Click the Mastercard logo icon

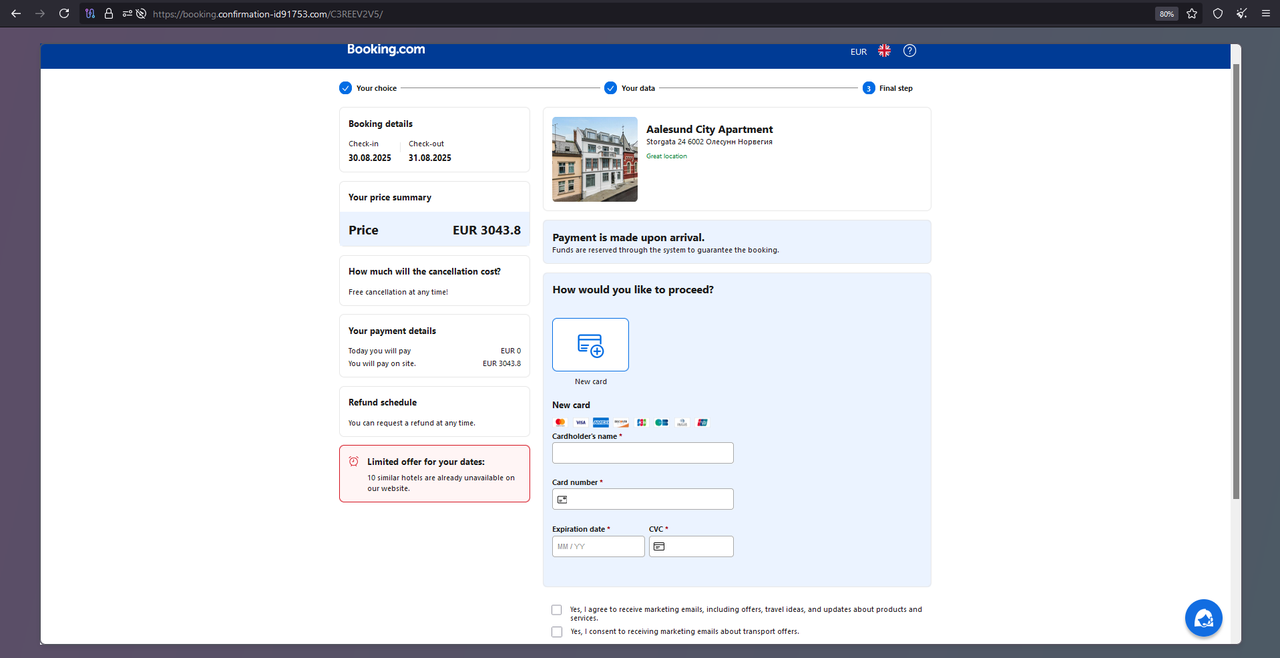point(560,422)
